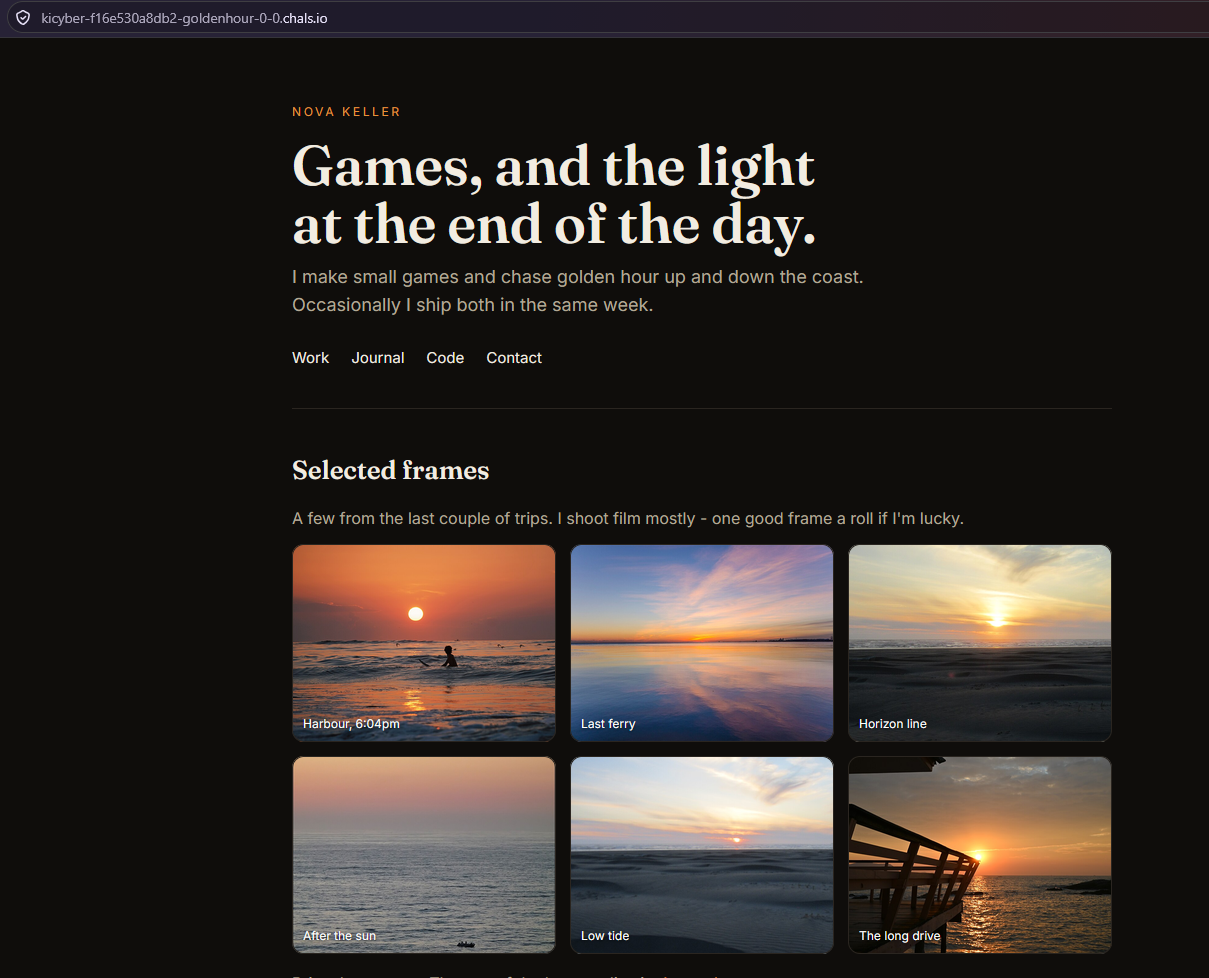This screenshot has width=1209, height=978.
Task: Open the 'Low tide' photo
Action: pos(702,855)
